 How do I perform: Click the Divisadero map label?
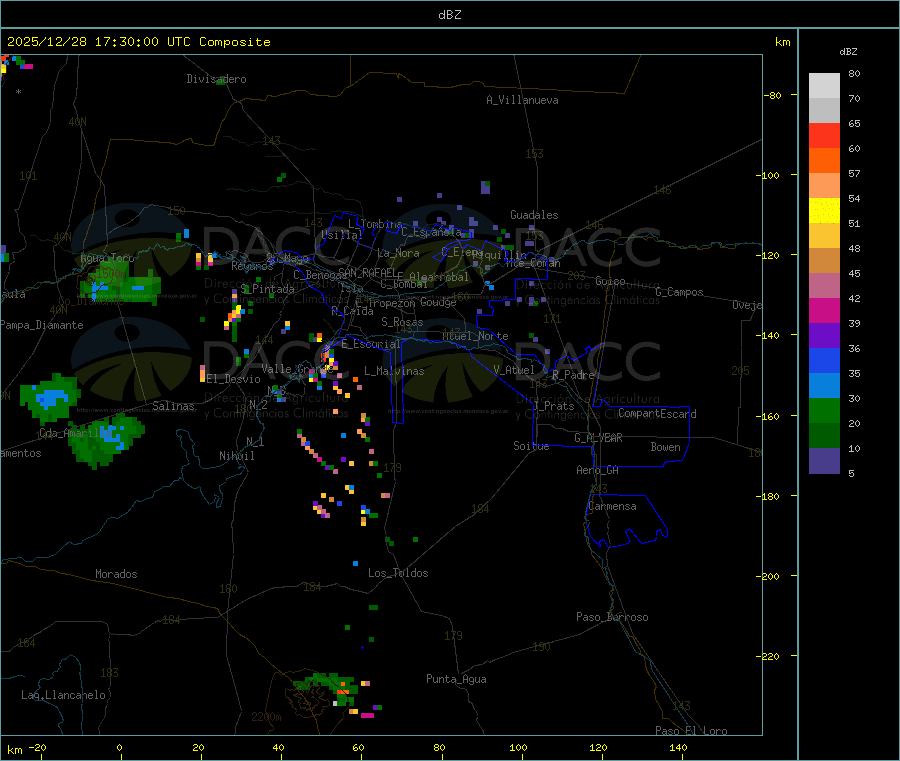(216, 79)
